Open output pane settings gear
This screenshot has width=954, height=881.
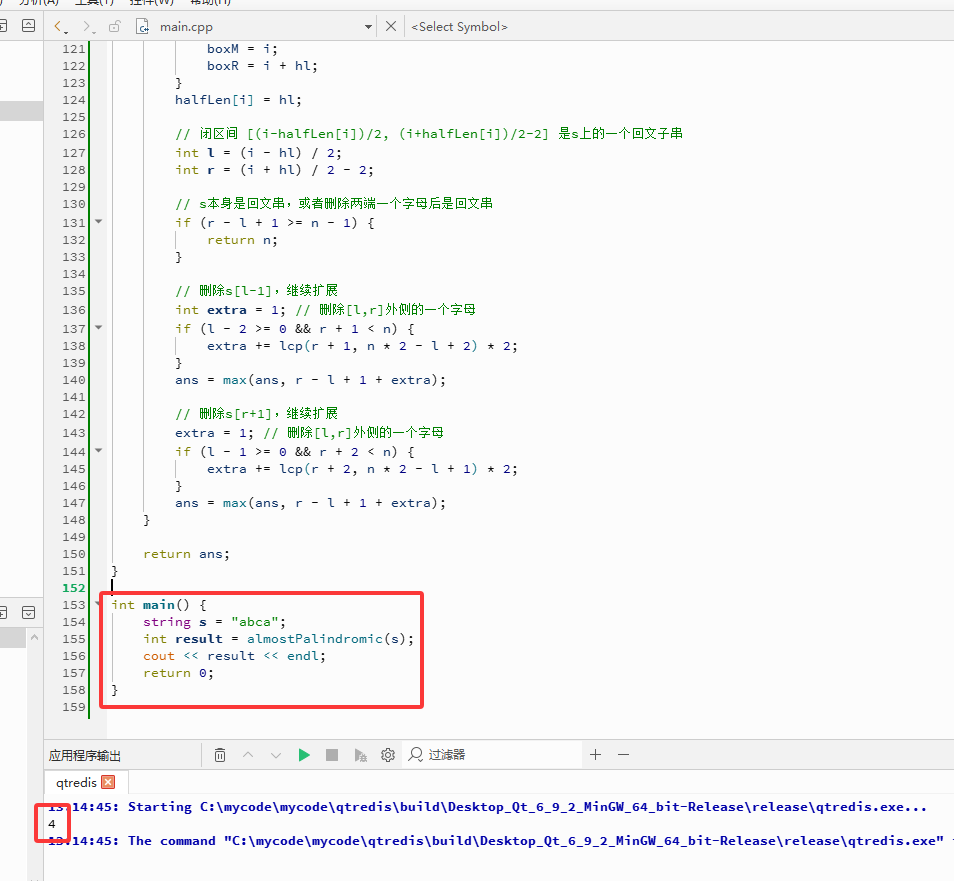click(388, 755)
